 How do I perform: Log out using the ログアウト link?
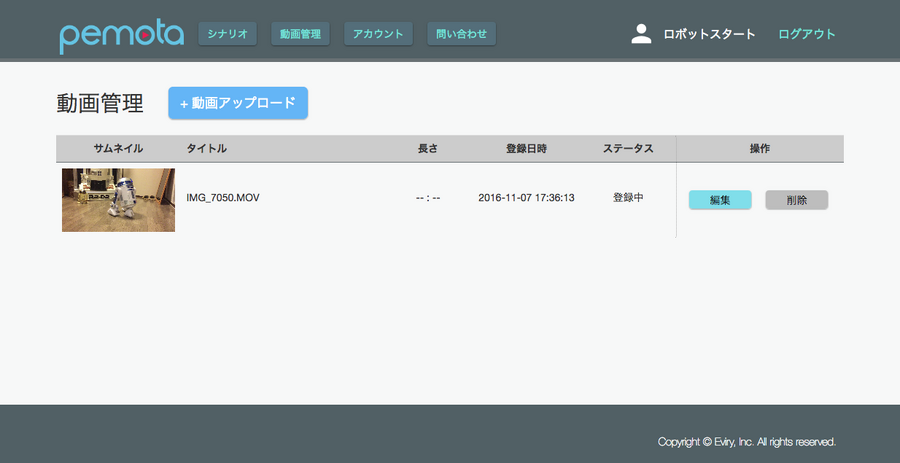[x=806, y=34]
